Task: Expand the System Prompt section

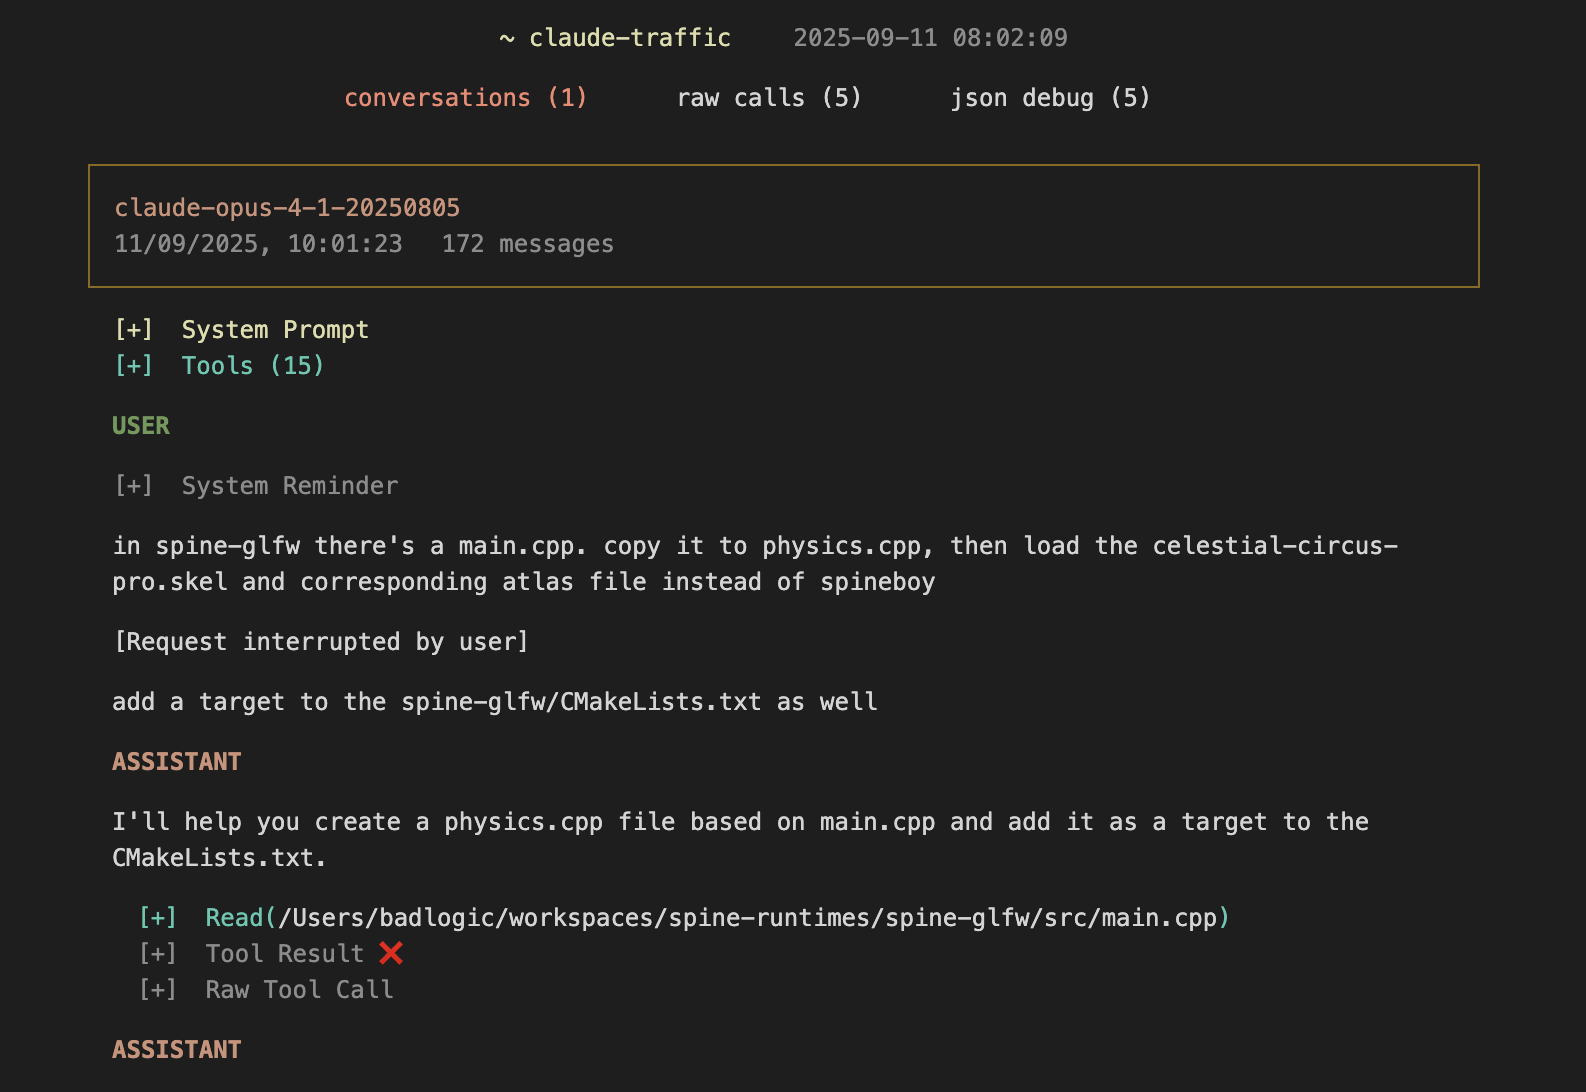Action: [x=241, y=330]
